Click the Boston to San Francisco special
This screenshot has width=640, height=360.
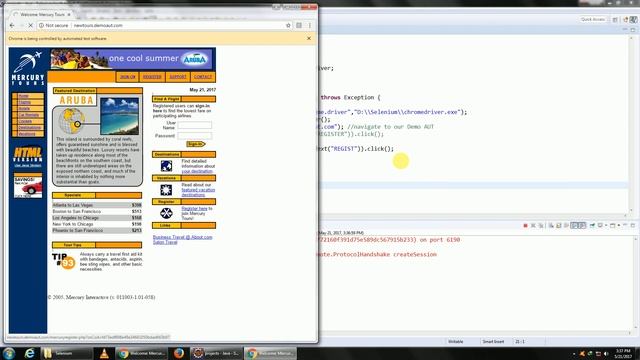[97, 211]
